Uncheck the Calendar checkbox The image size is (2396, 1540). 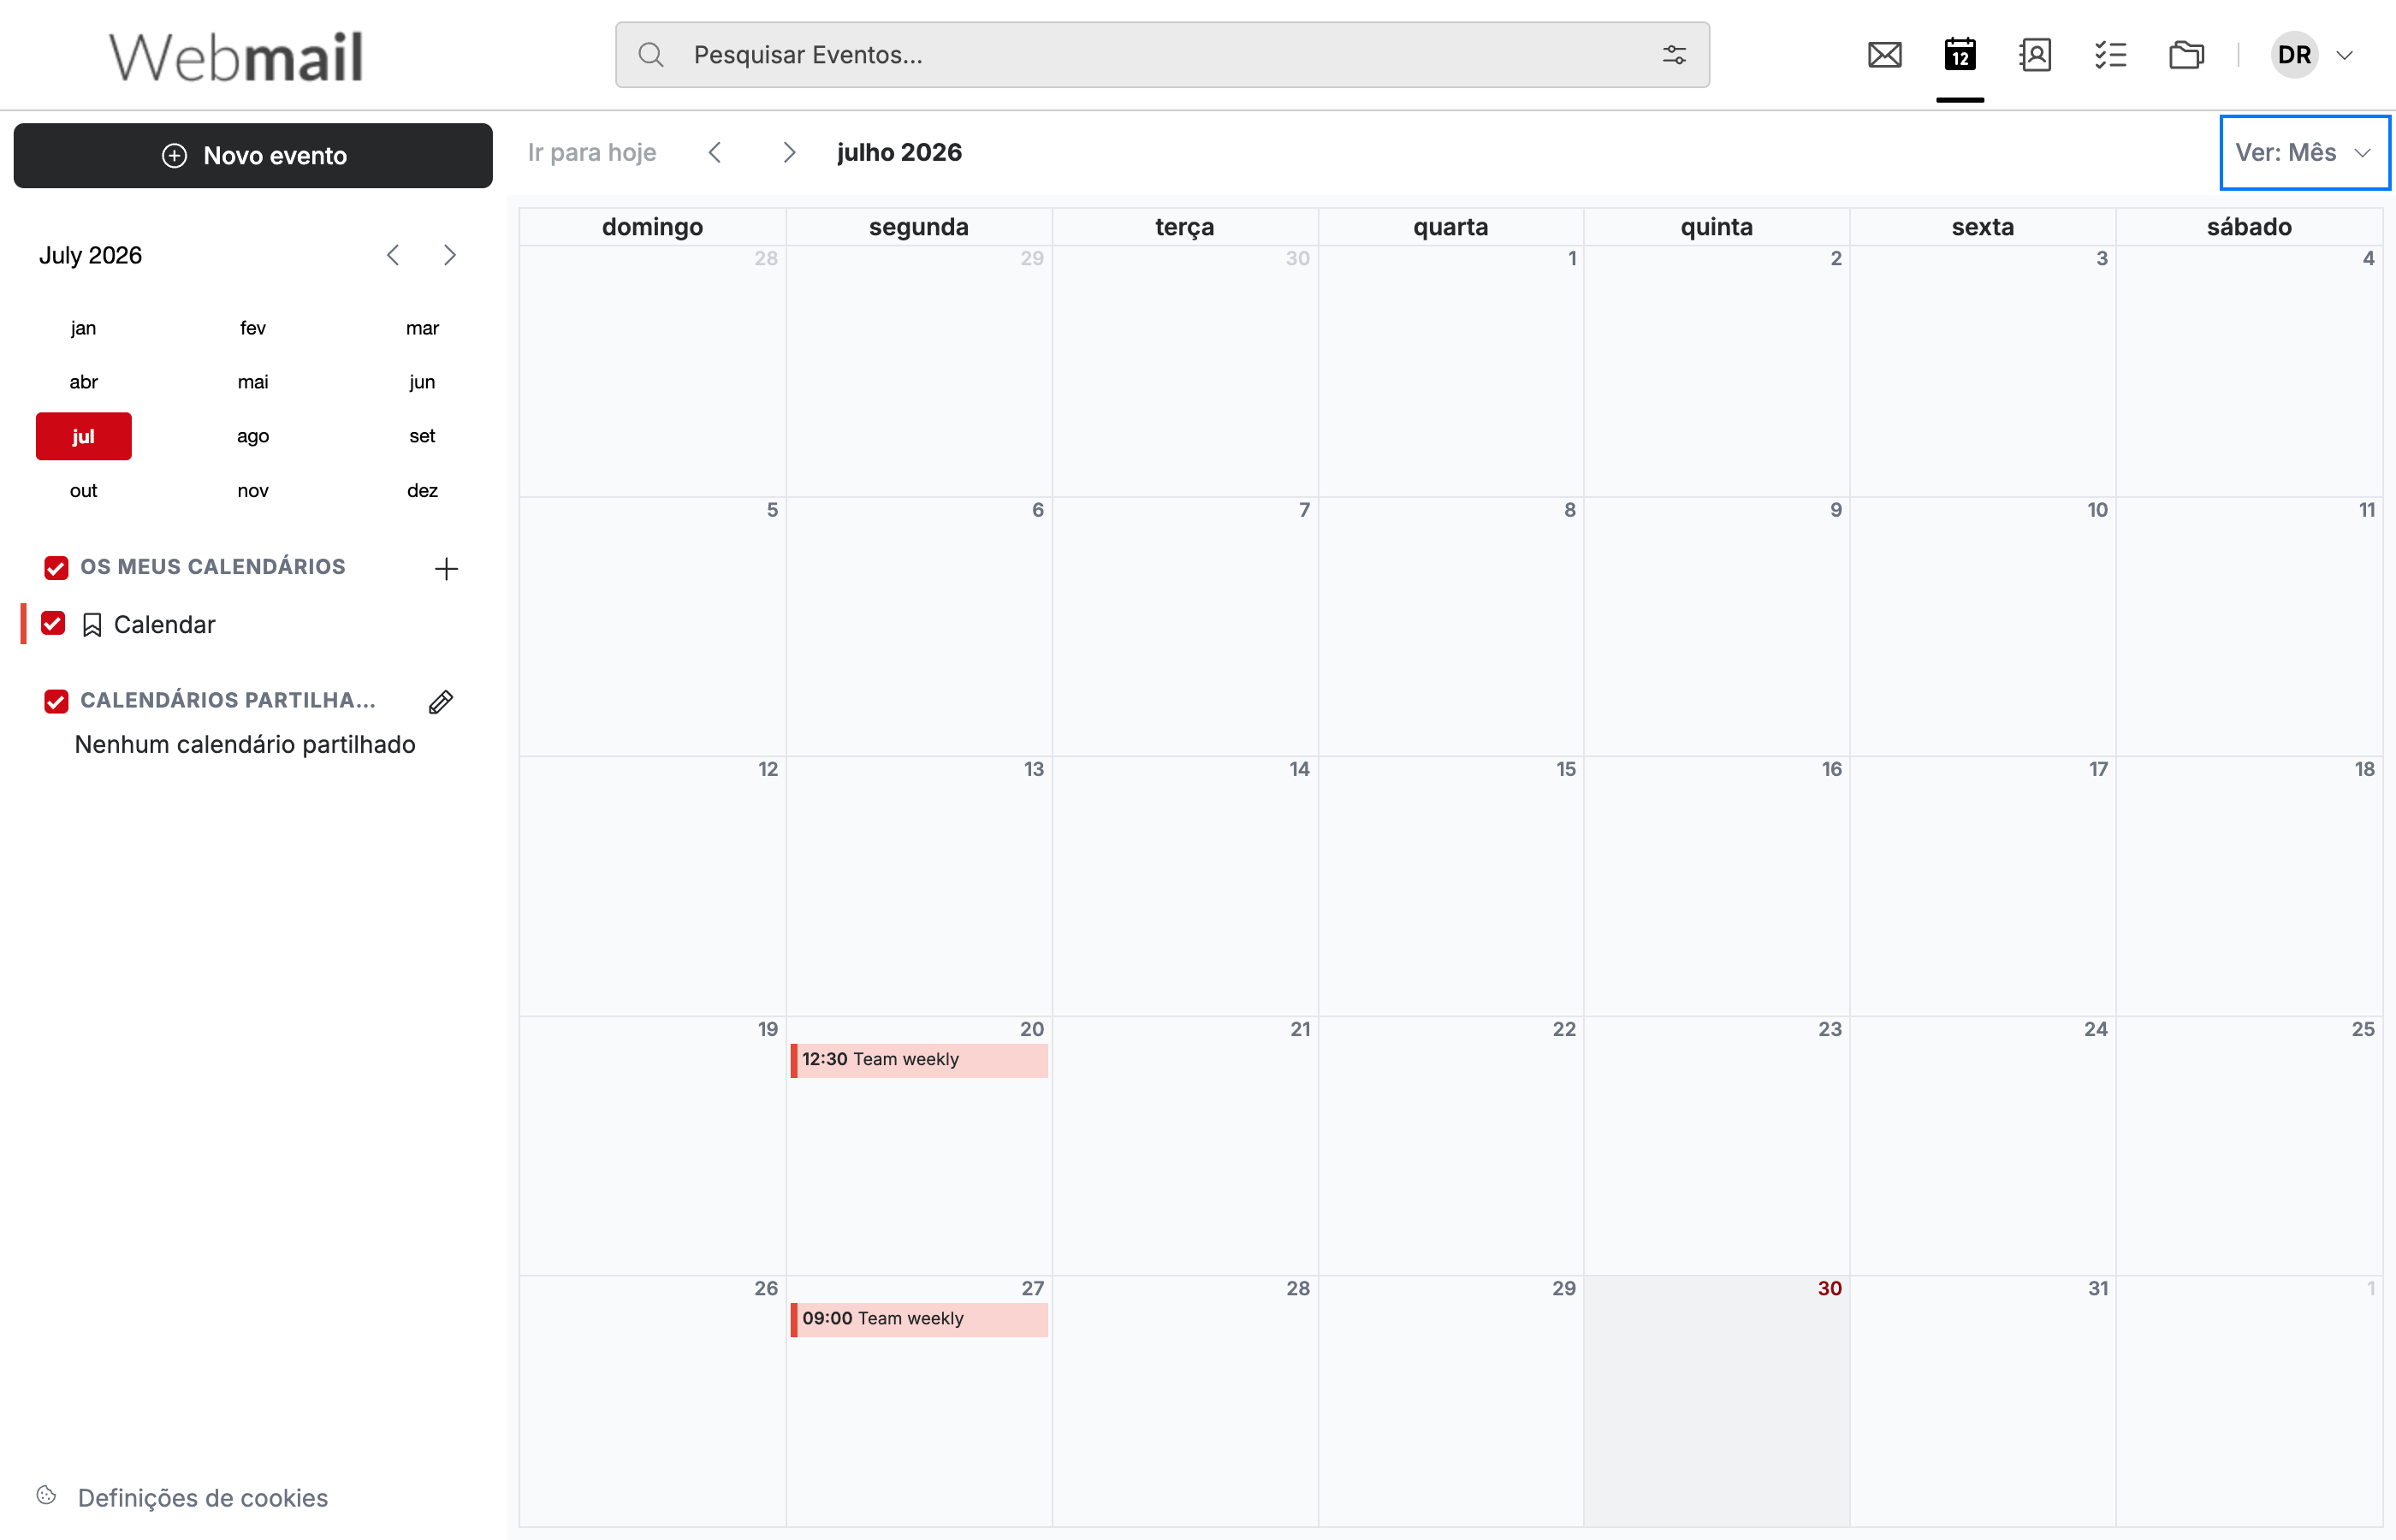[53, 624]
